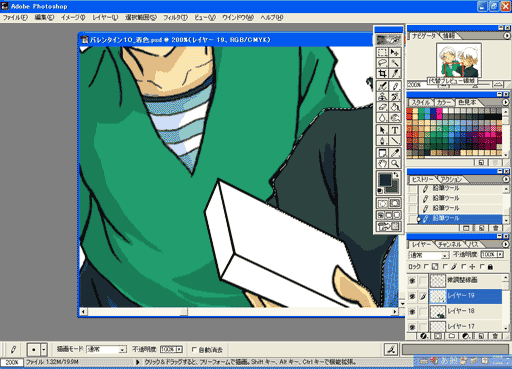Select the Lasso tool
The image size is (512, 369).
pos(382,63)
